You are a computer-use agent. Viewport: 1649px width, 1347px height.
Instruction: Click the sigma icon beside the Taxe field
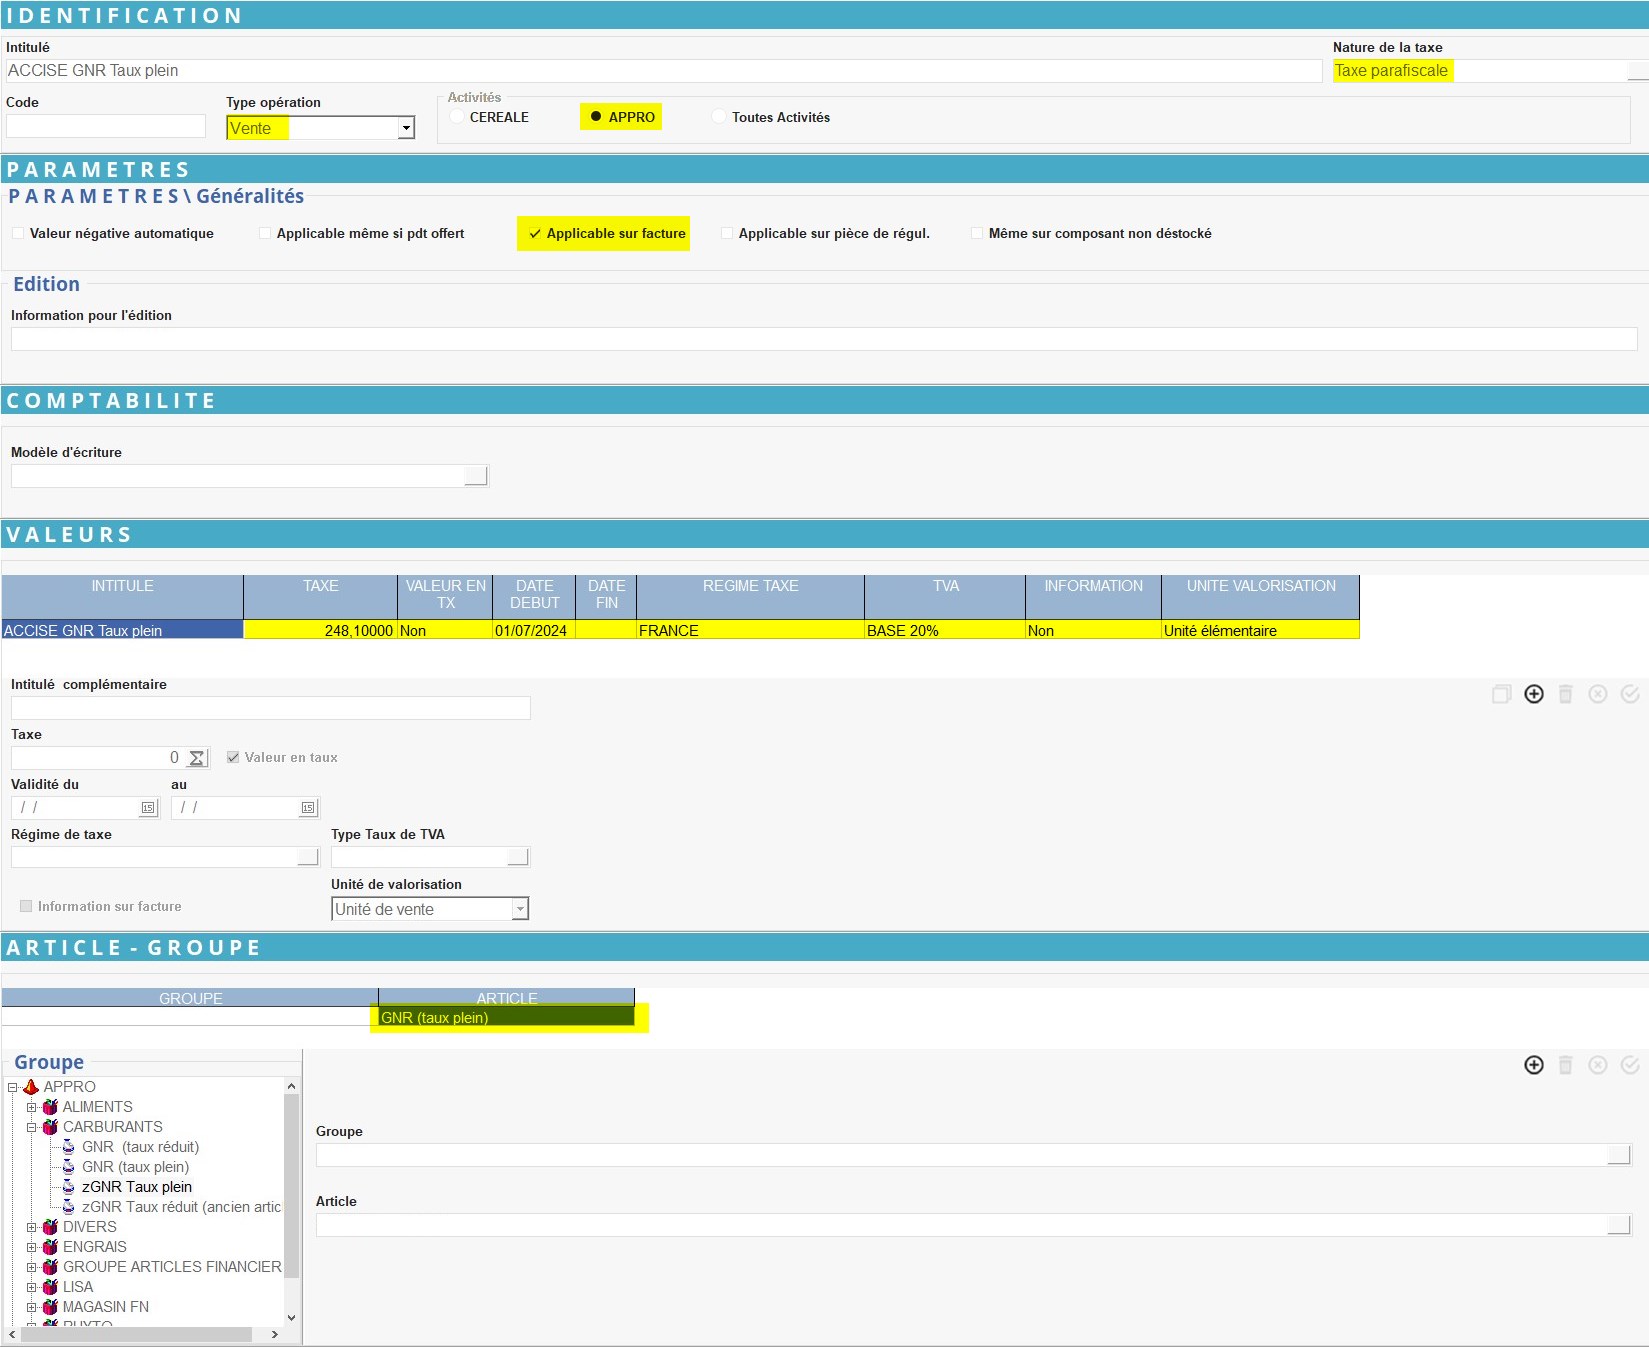point(197,758)
